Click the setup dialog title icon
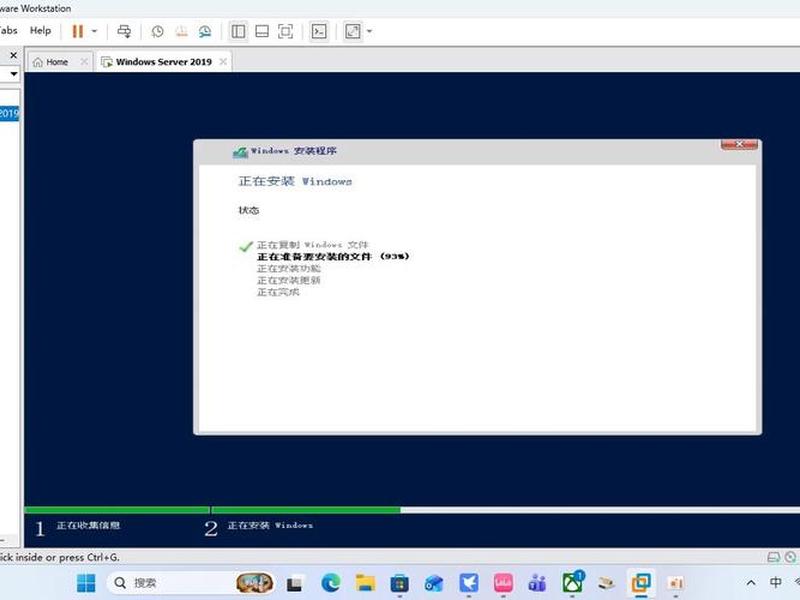 click(x=240, y=152)
